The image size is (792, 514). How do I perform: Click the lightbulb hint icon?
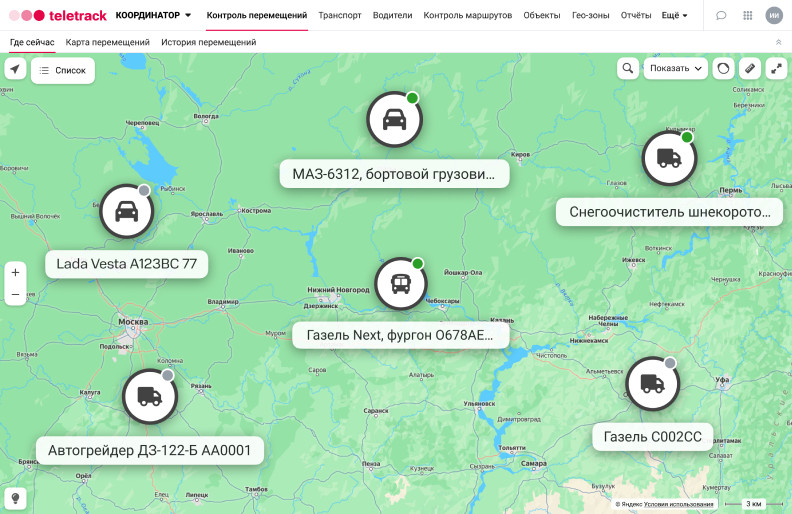click(15, 499)
